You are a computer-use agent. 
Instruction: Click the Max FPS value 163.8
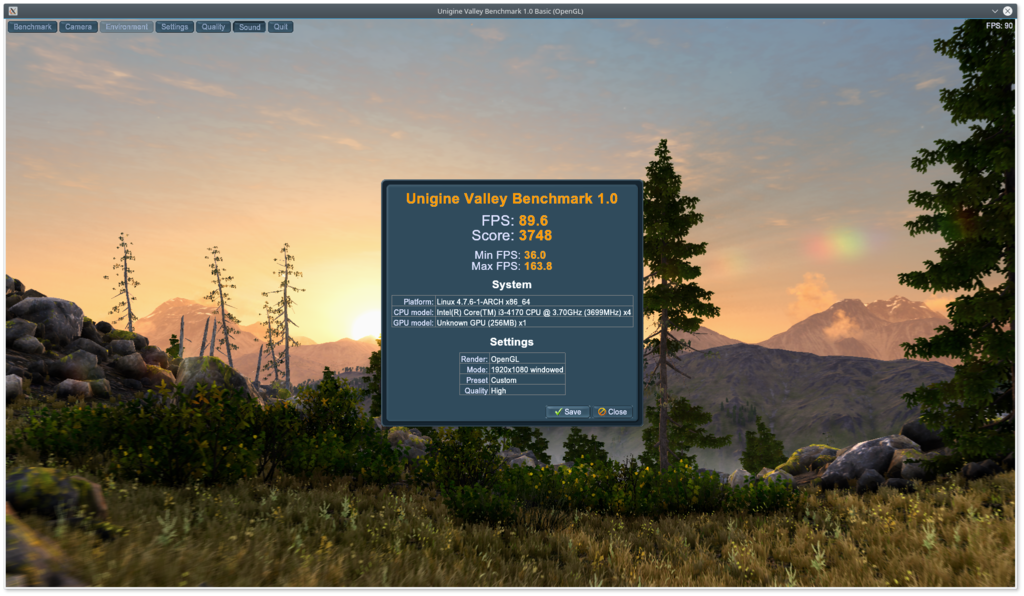point(538,266)
